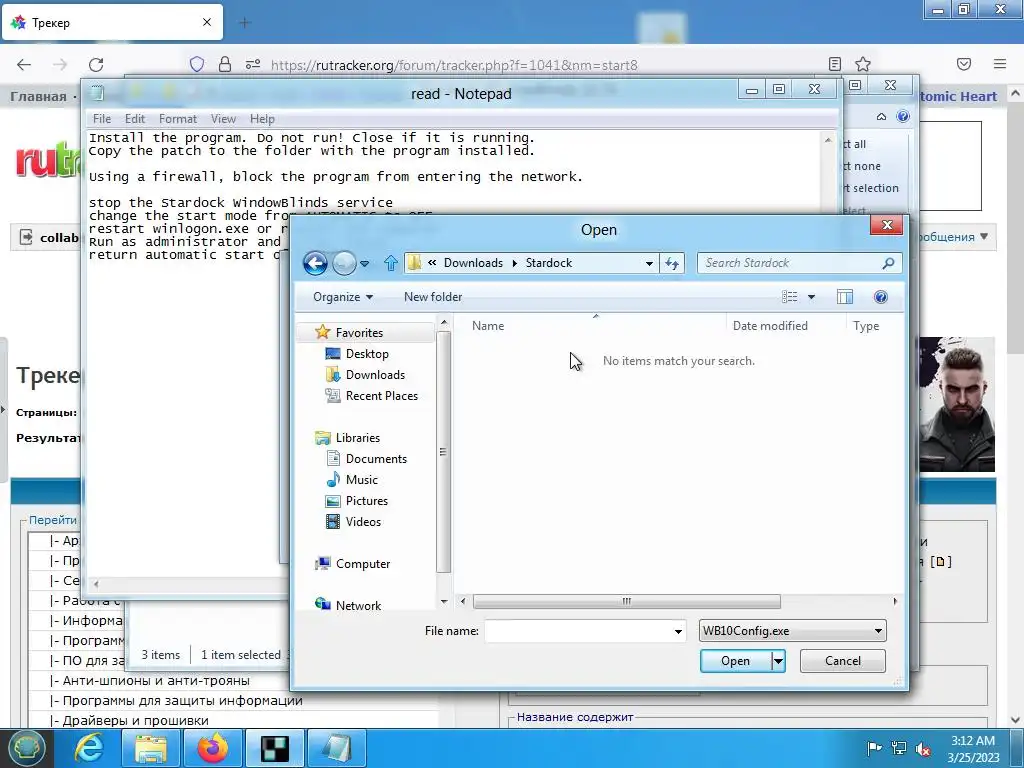The width and height of the screenshot is (1024, 768).
Task: Click Firefox URL address bar
Action: [454, 65]
